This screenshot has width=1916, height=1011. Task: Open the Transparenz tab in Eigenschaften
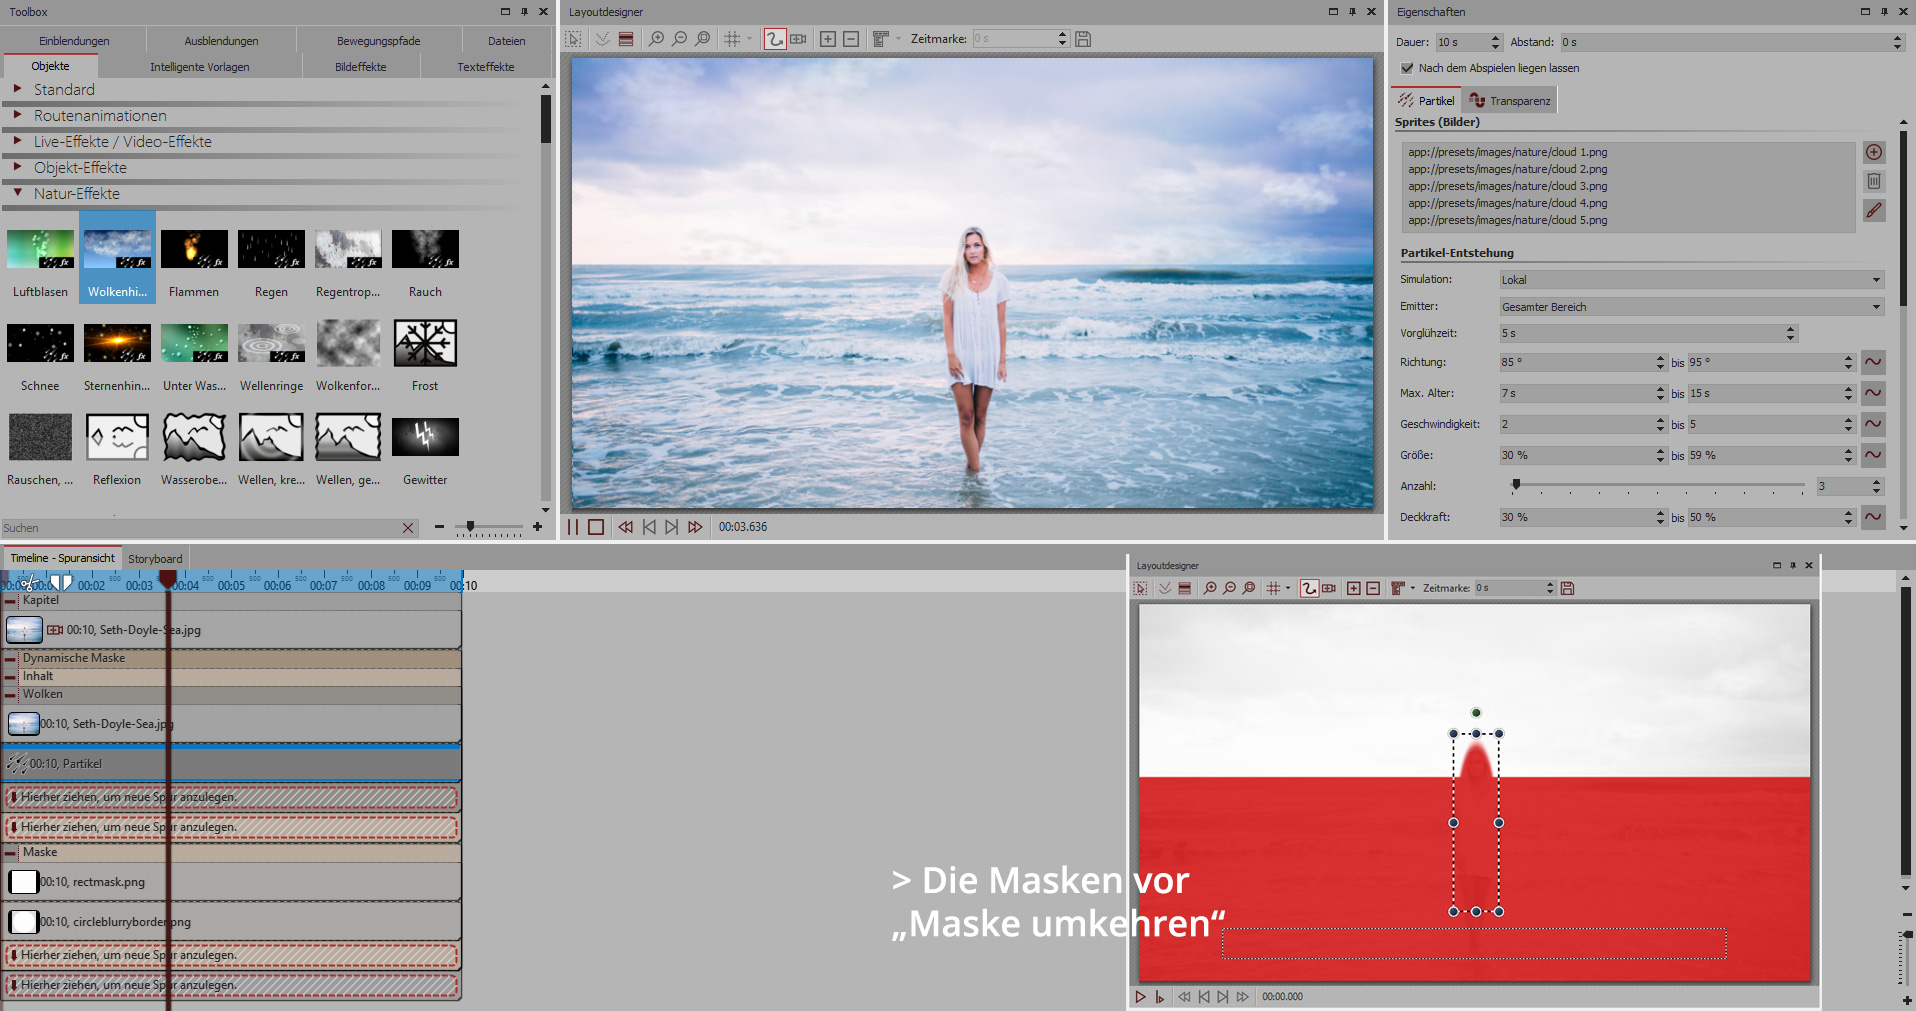point(1510,101)
